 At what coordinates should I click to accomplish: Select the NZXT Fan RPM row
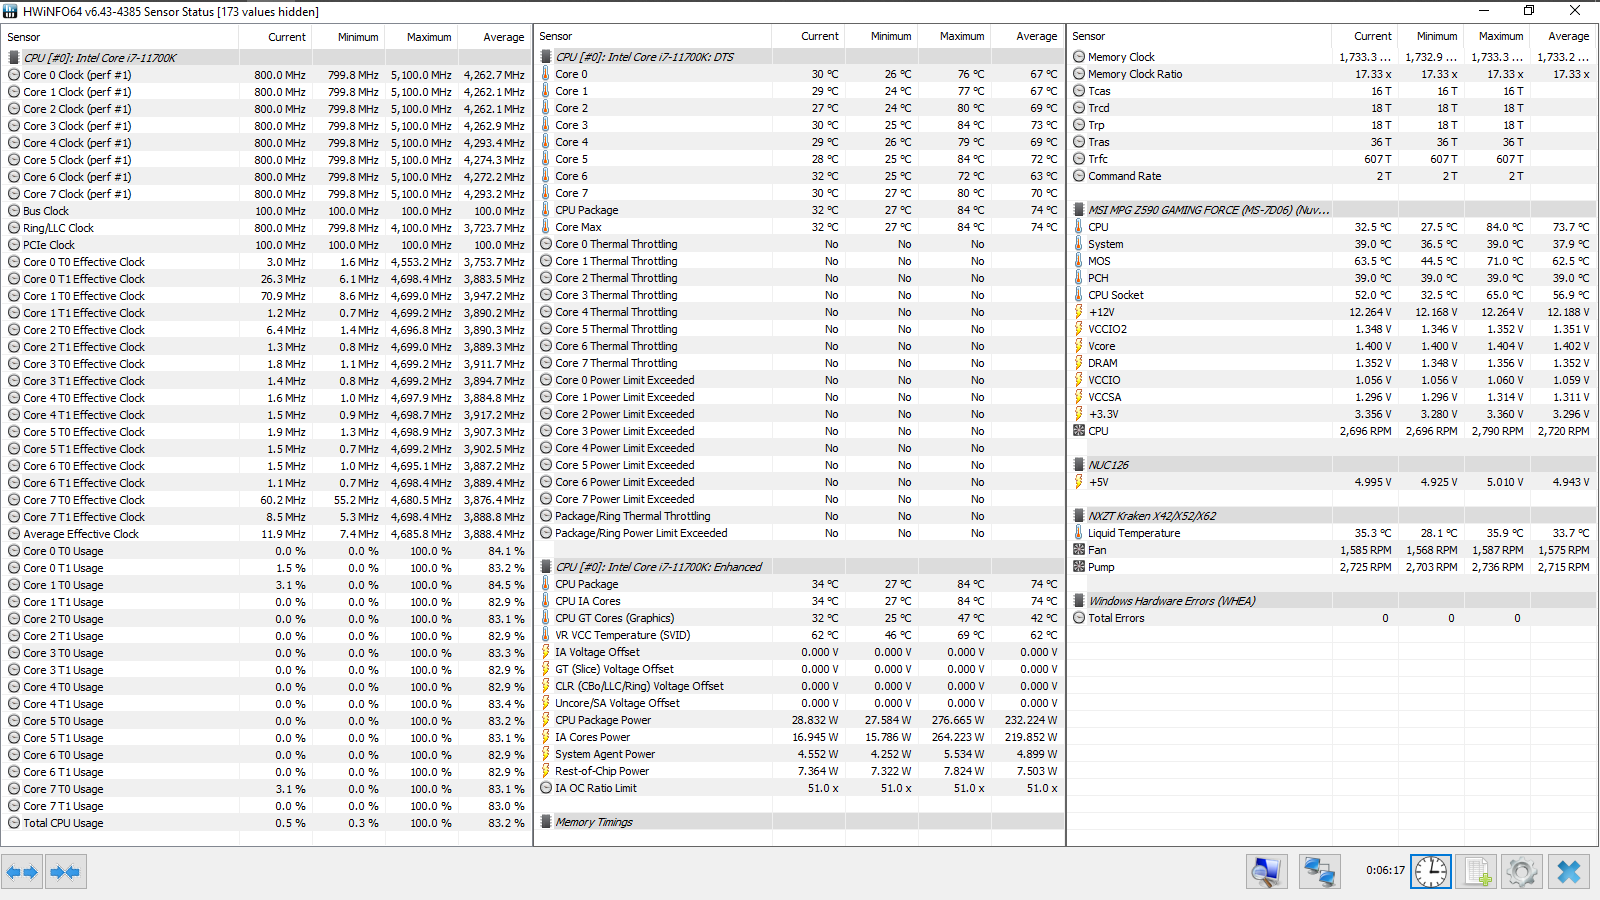1332,550
